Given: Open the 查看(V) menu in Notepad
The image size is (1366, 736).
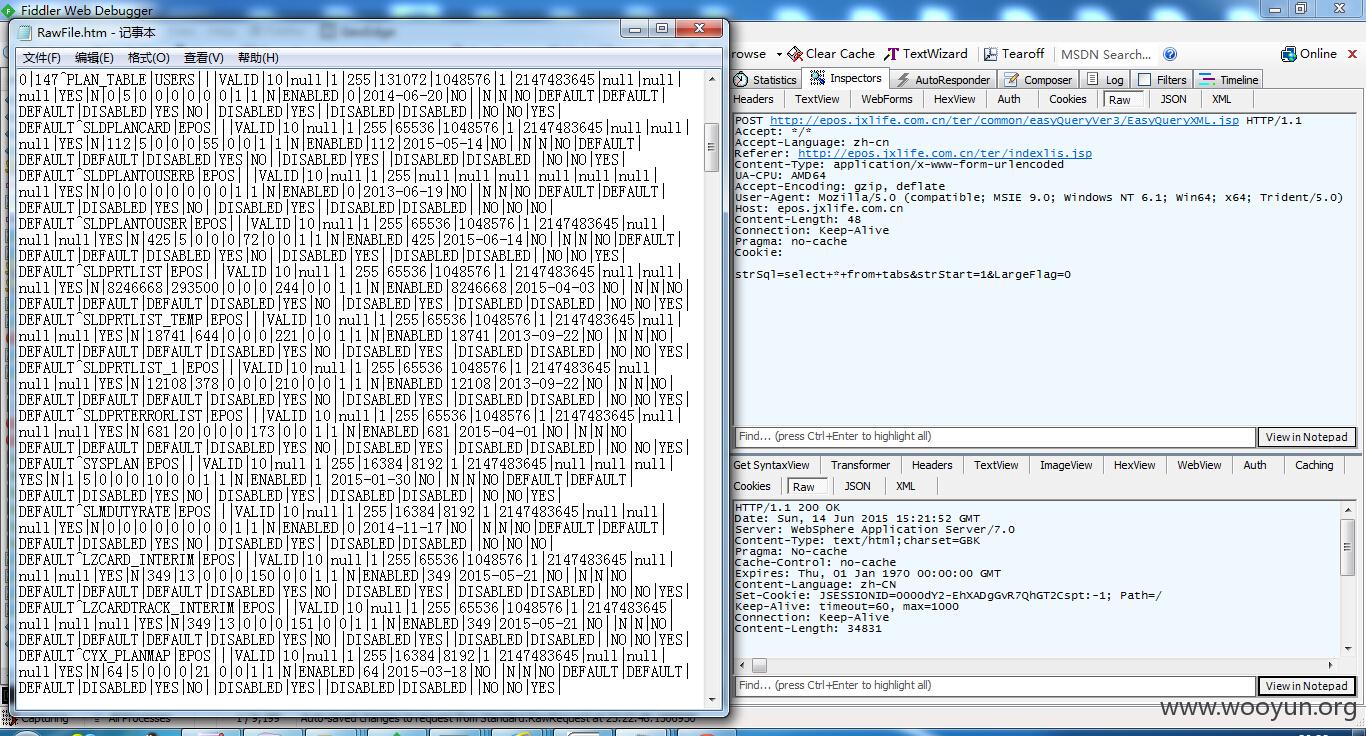Looking at the screenshot, I should (204, 58).
